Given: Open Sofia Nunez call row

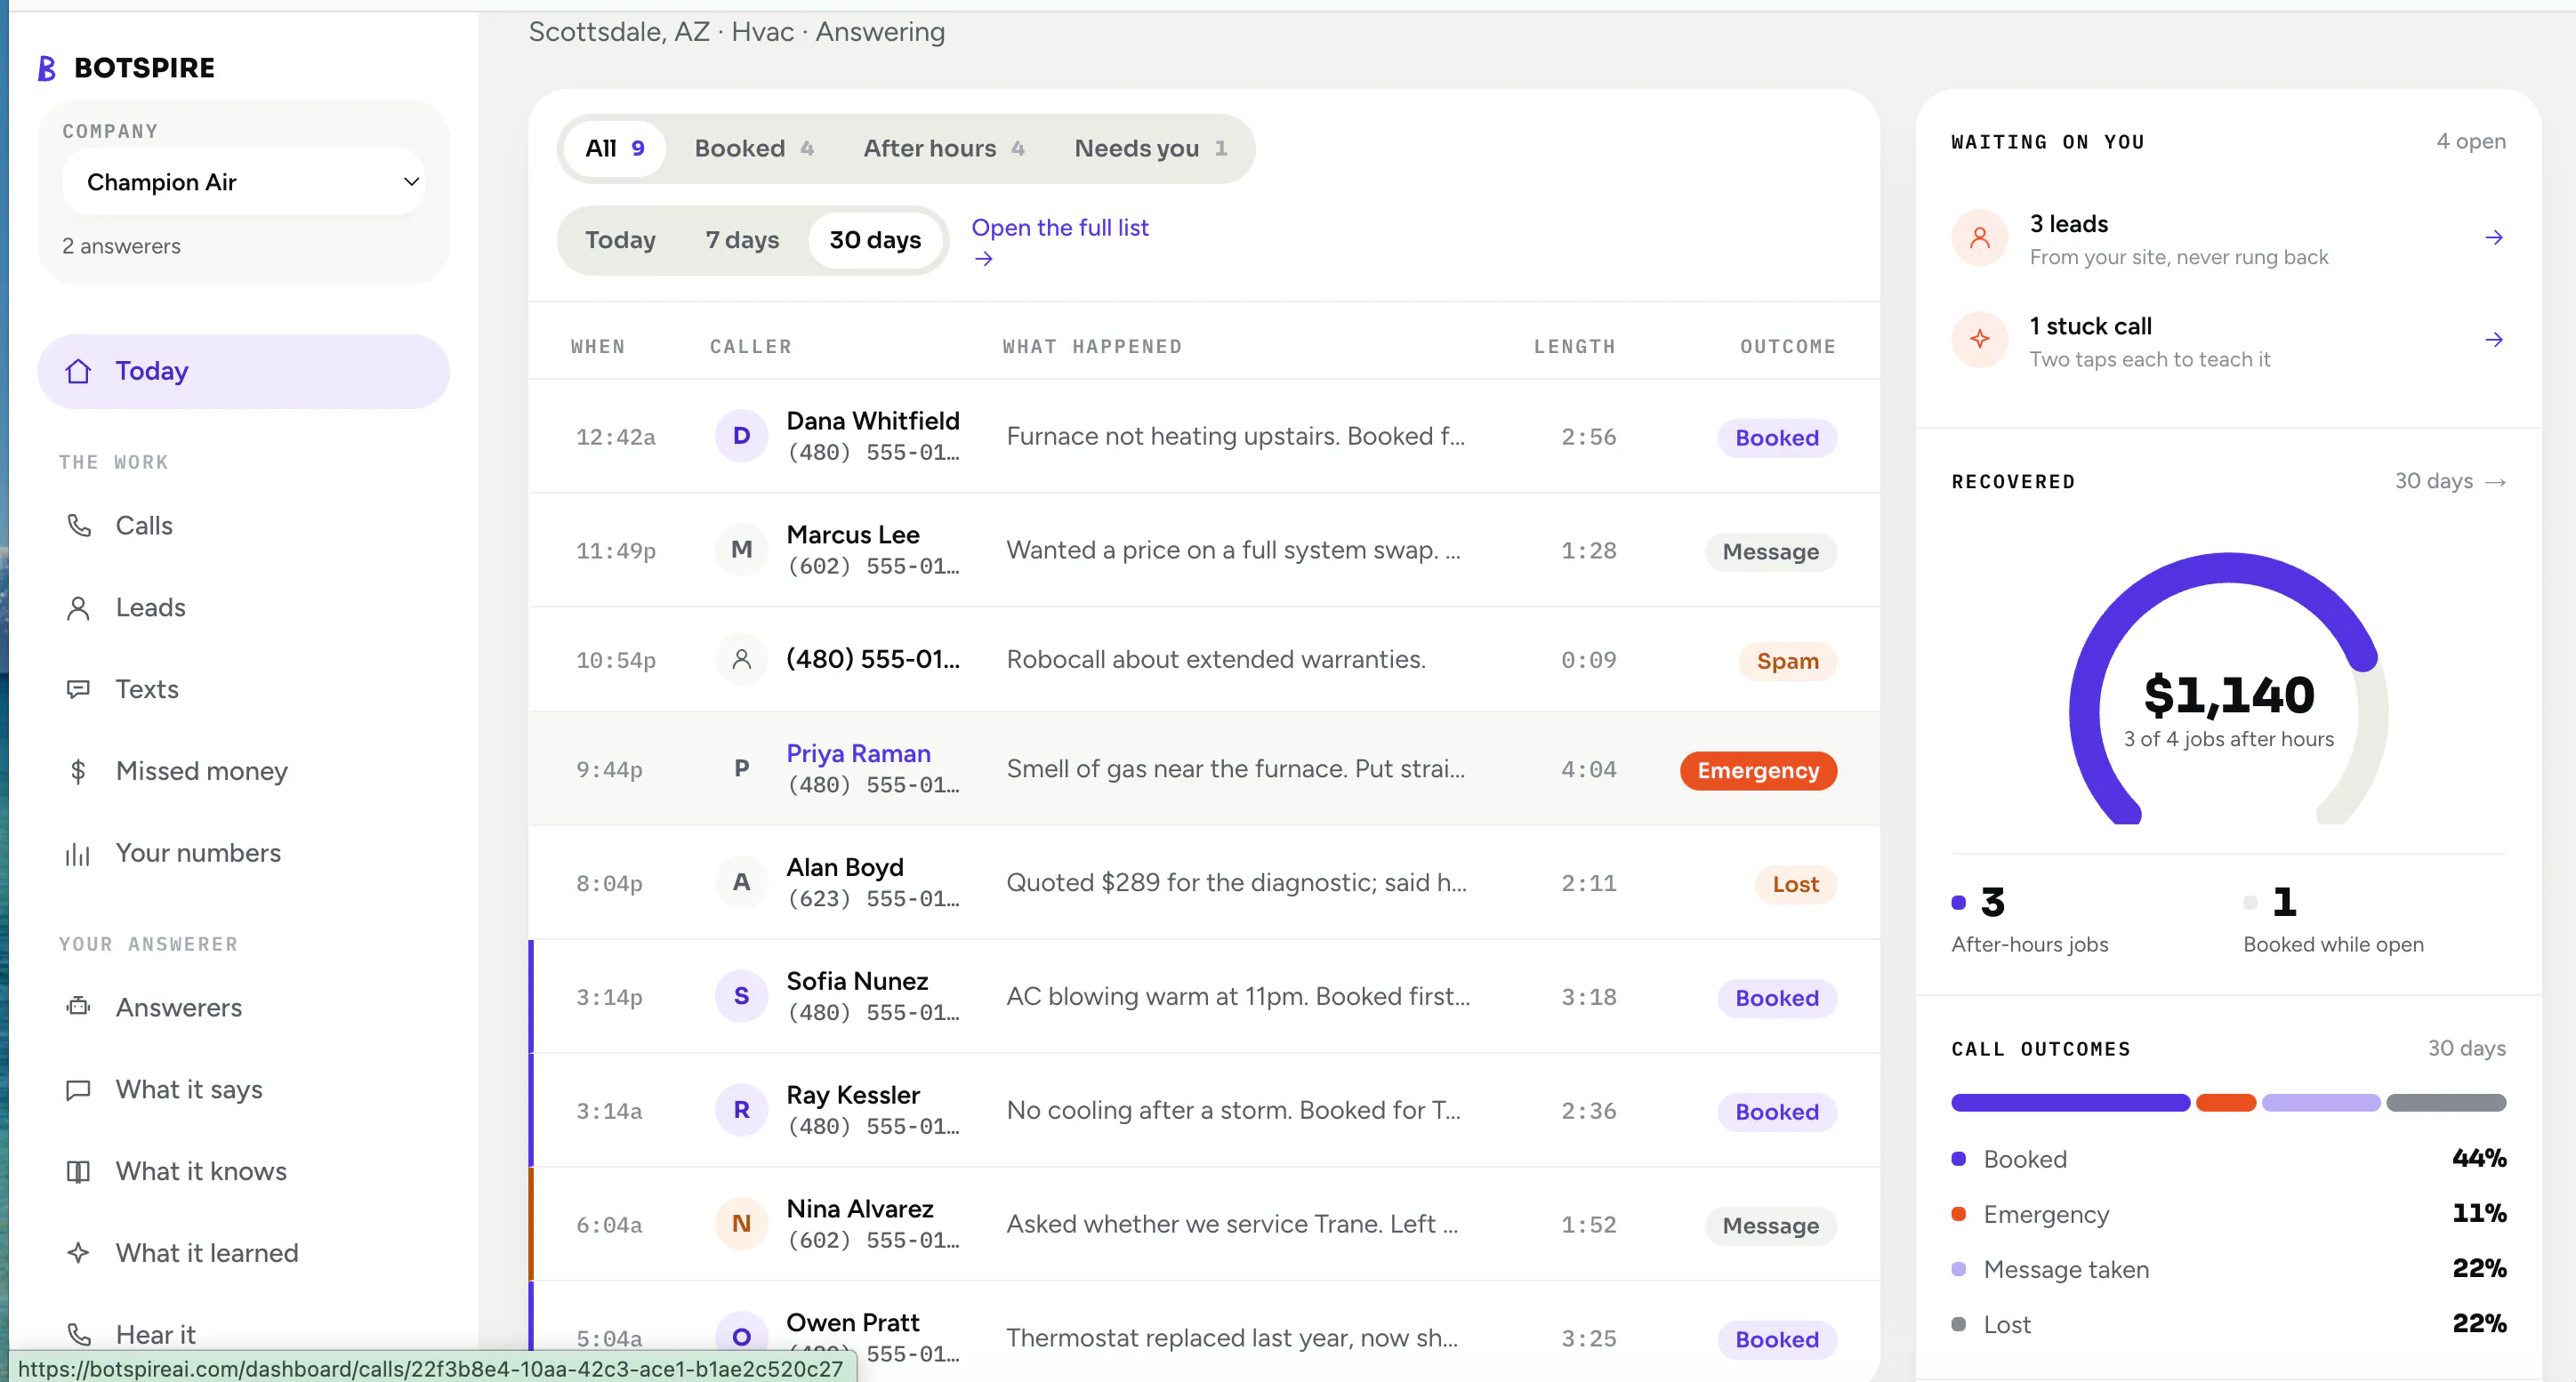Looking at the screenshot, I should 1204,996.
